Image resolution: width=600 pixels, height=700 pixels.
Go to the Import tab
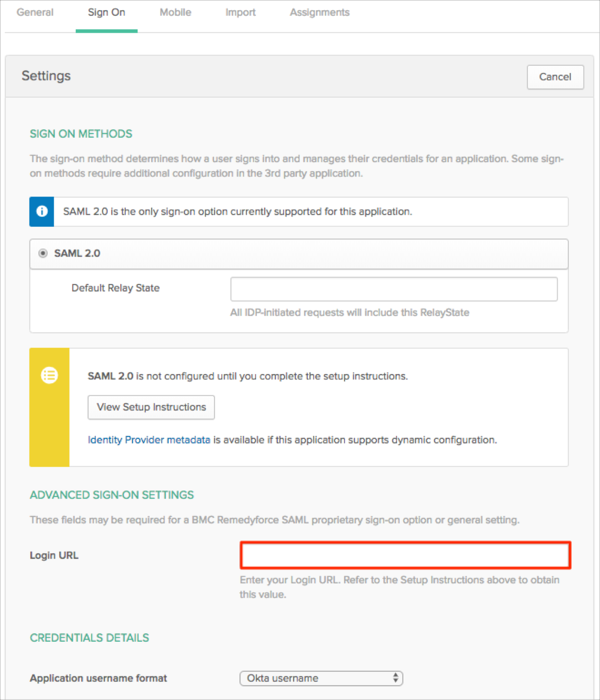[240, 13]
